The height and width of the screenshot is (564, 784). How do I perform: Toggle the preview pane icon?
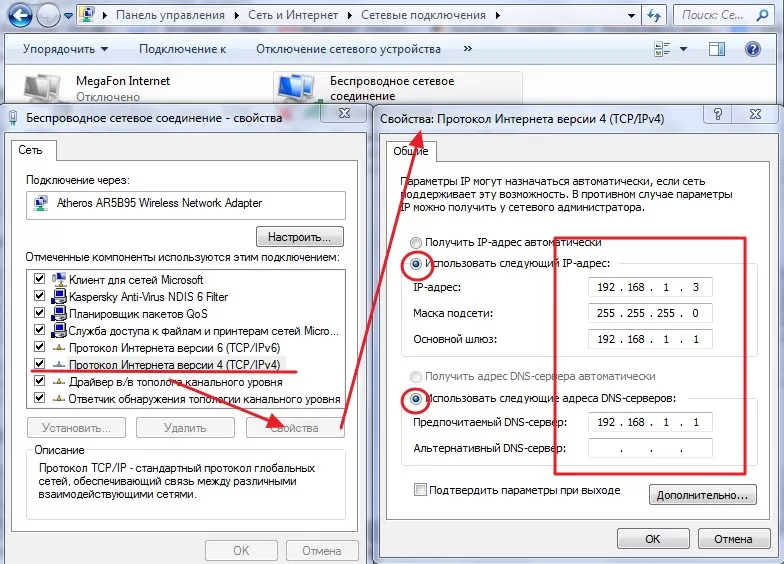pos(717,49)
